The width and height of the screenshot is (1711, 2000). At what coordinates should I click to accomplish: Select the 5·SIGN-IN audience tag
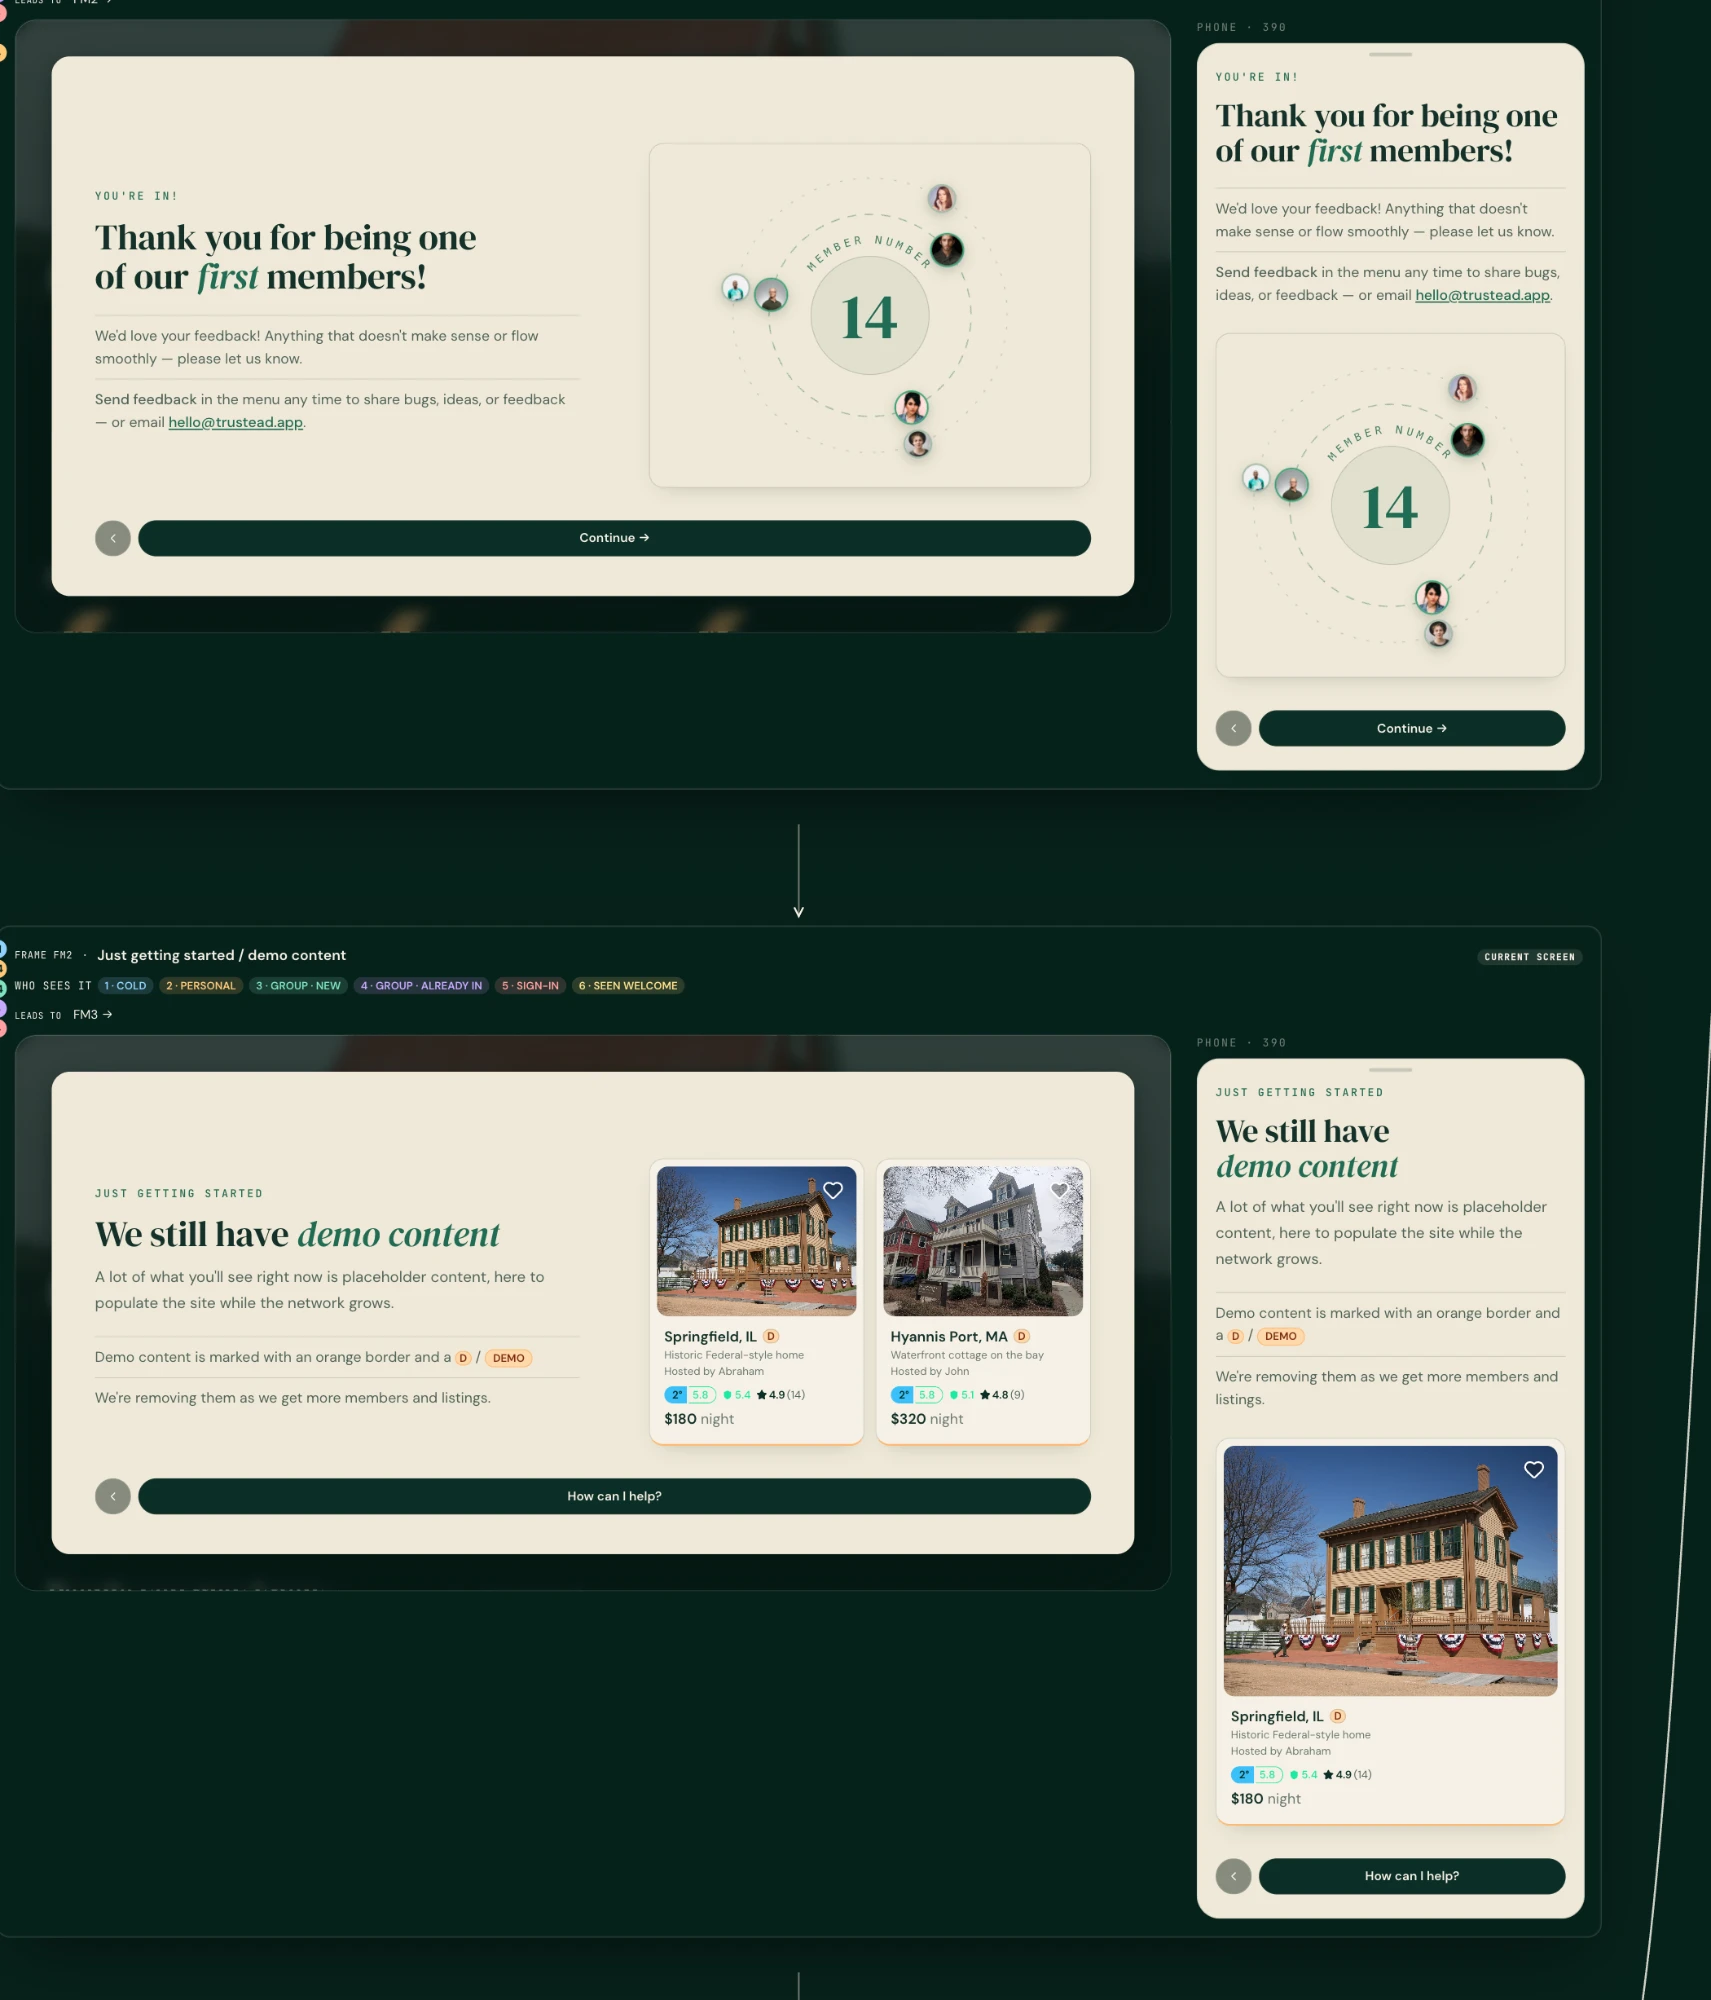pos(530,986)
